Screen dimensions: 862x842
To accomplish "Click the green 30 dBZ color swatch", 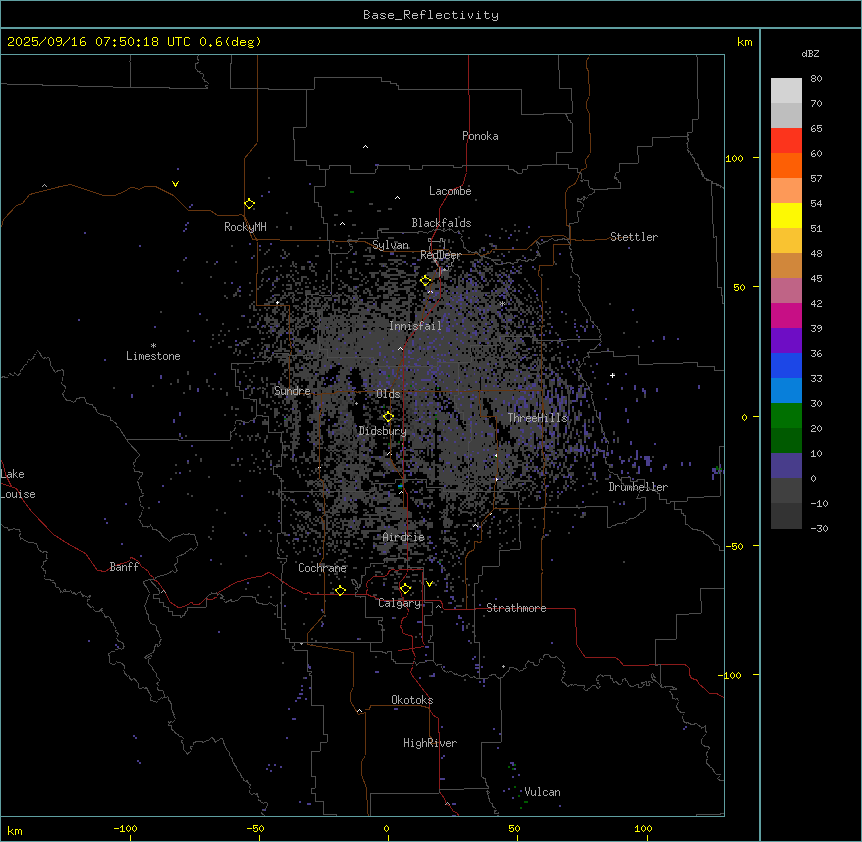I will pyautogui.click(x=786, y=416).
